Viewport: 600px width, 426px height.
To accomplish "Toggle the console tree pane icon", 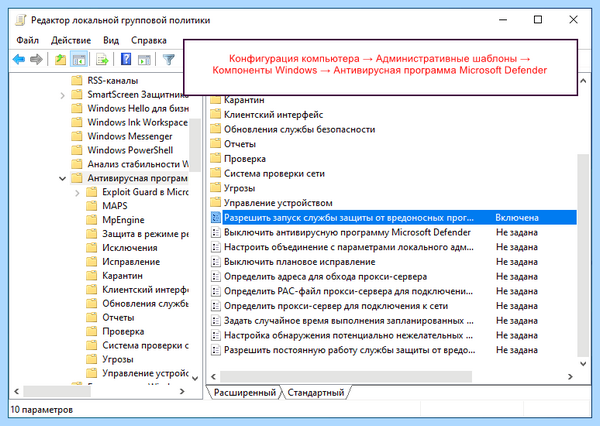I will click(79, 59).
